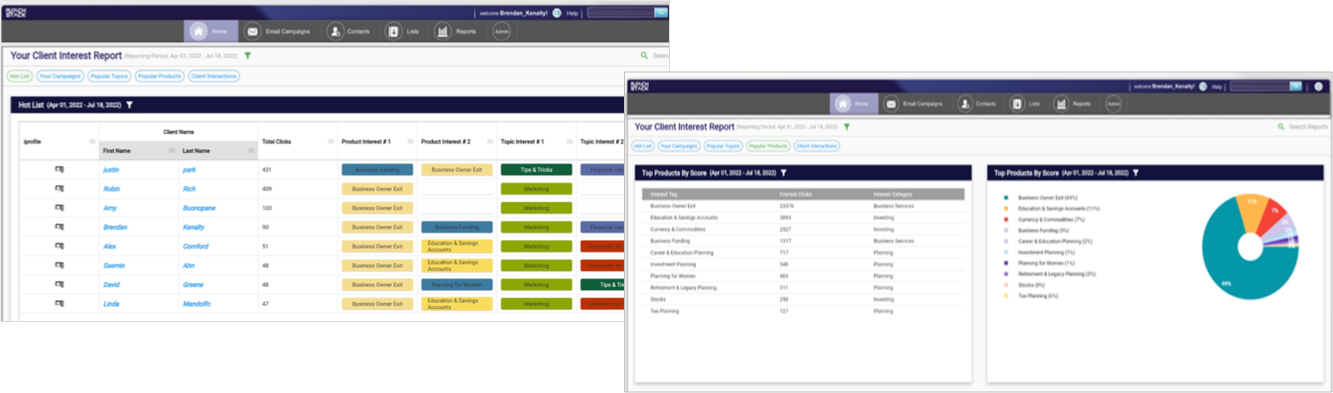The image size is (1333, 393).
Task: Select Client Interactions tab in right window
Action: tap(817, 146)
